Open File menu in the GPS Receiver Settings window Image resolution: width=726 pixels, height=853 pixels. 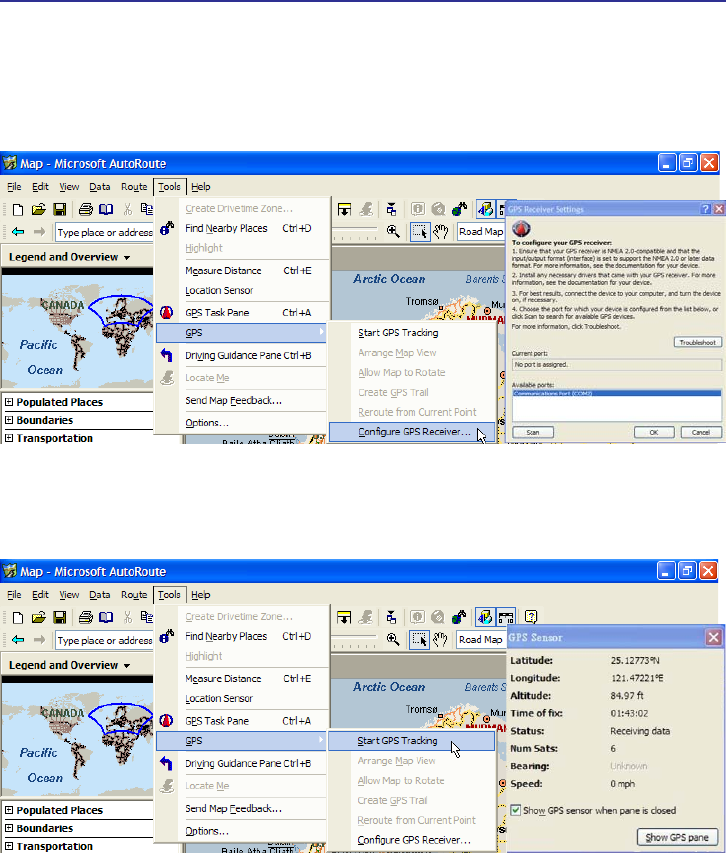[14, 187]
